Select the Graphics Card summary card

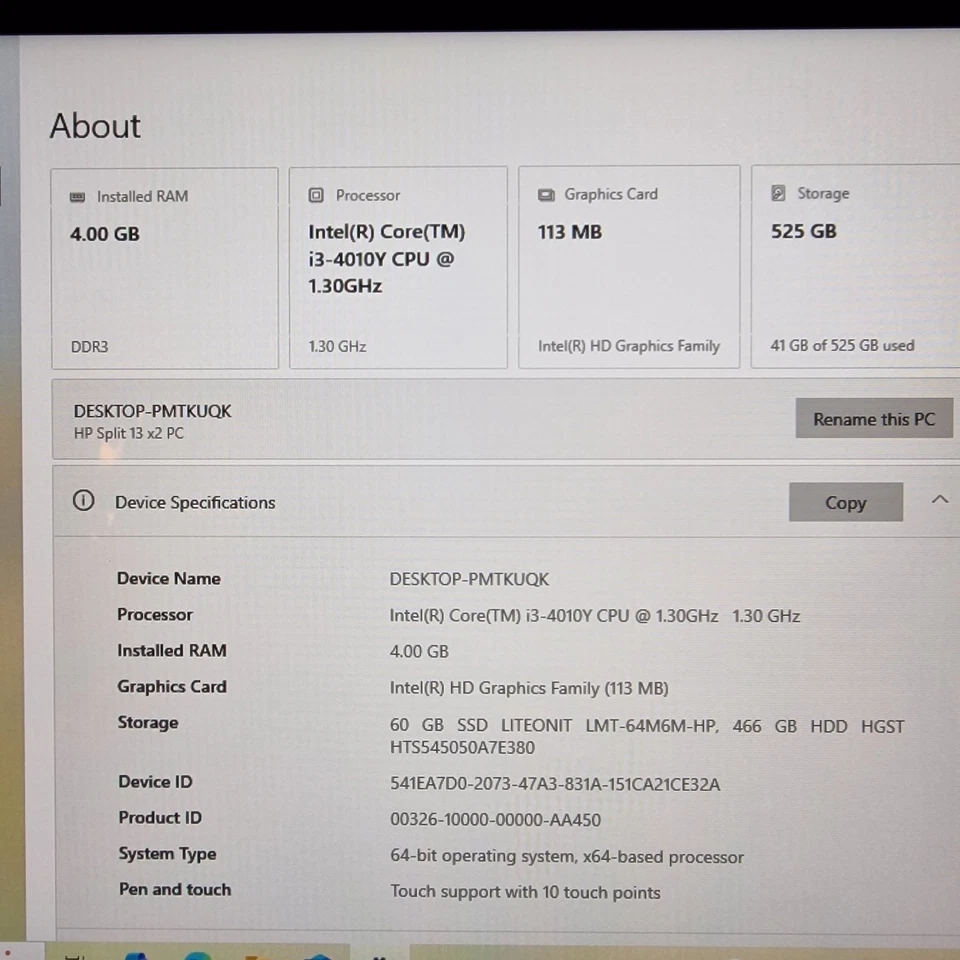(628, 267)
